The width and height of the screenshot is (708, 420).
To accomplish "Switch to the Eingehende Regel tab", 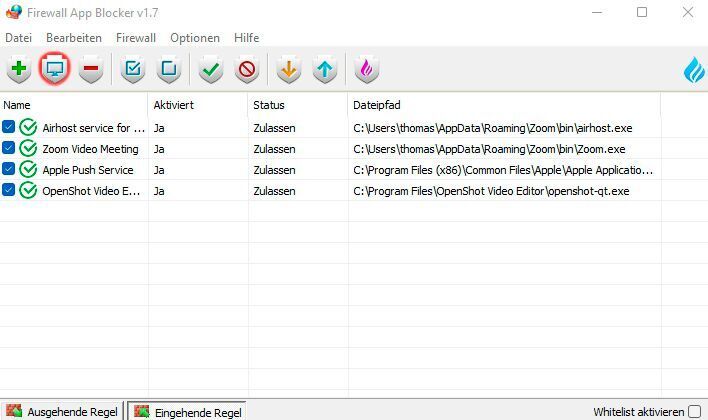I will coord(188,412).
